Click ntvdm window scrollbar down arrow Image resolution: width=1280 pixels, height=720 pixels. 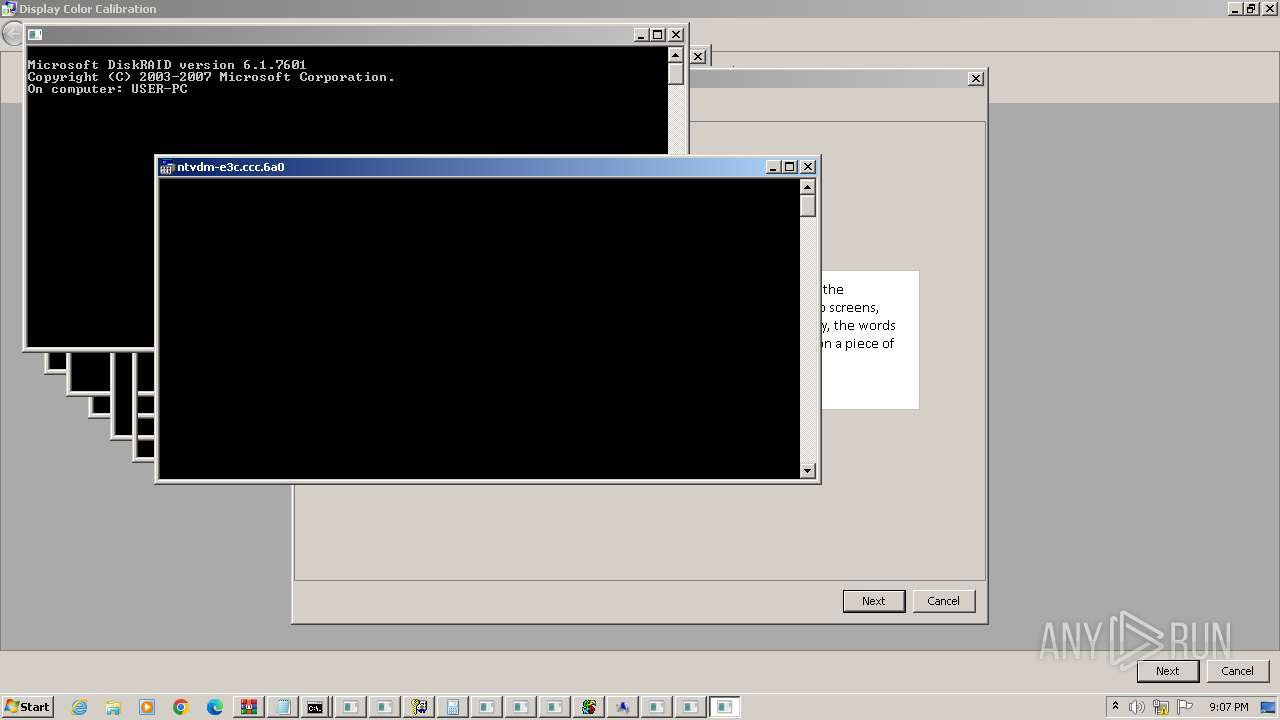808,471
